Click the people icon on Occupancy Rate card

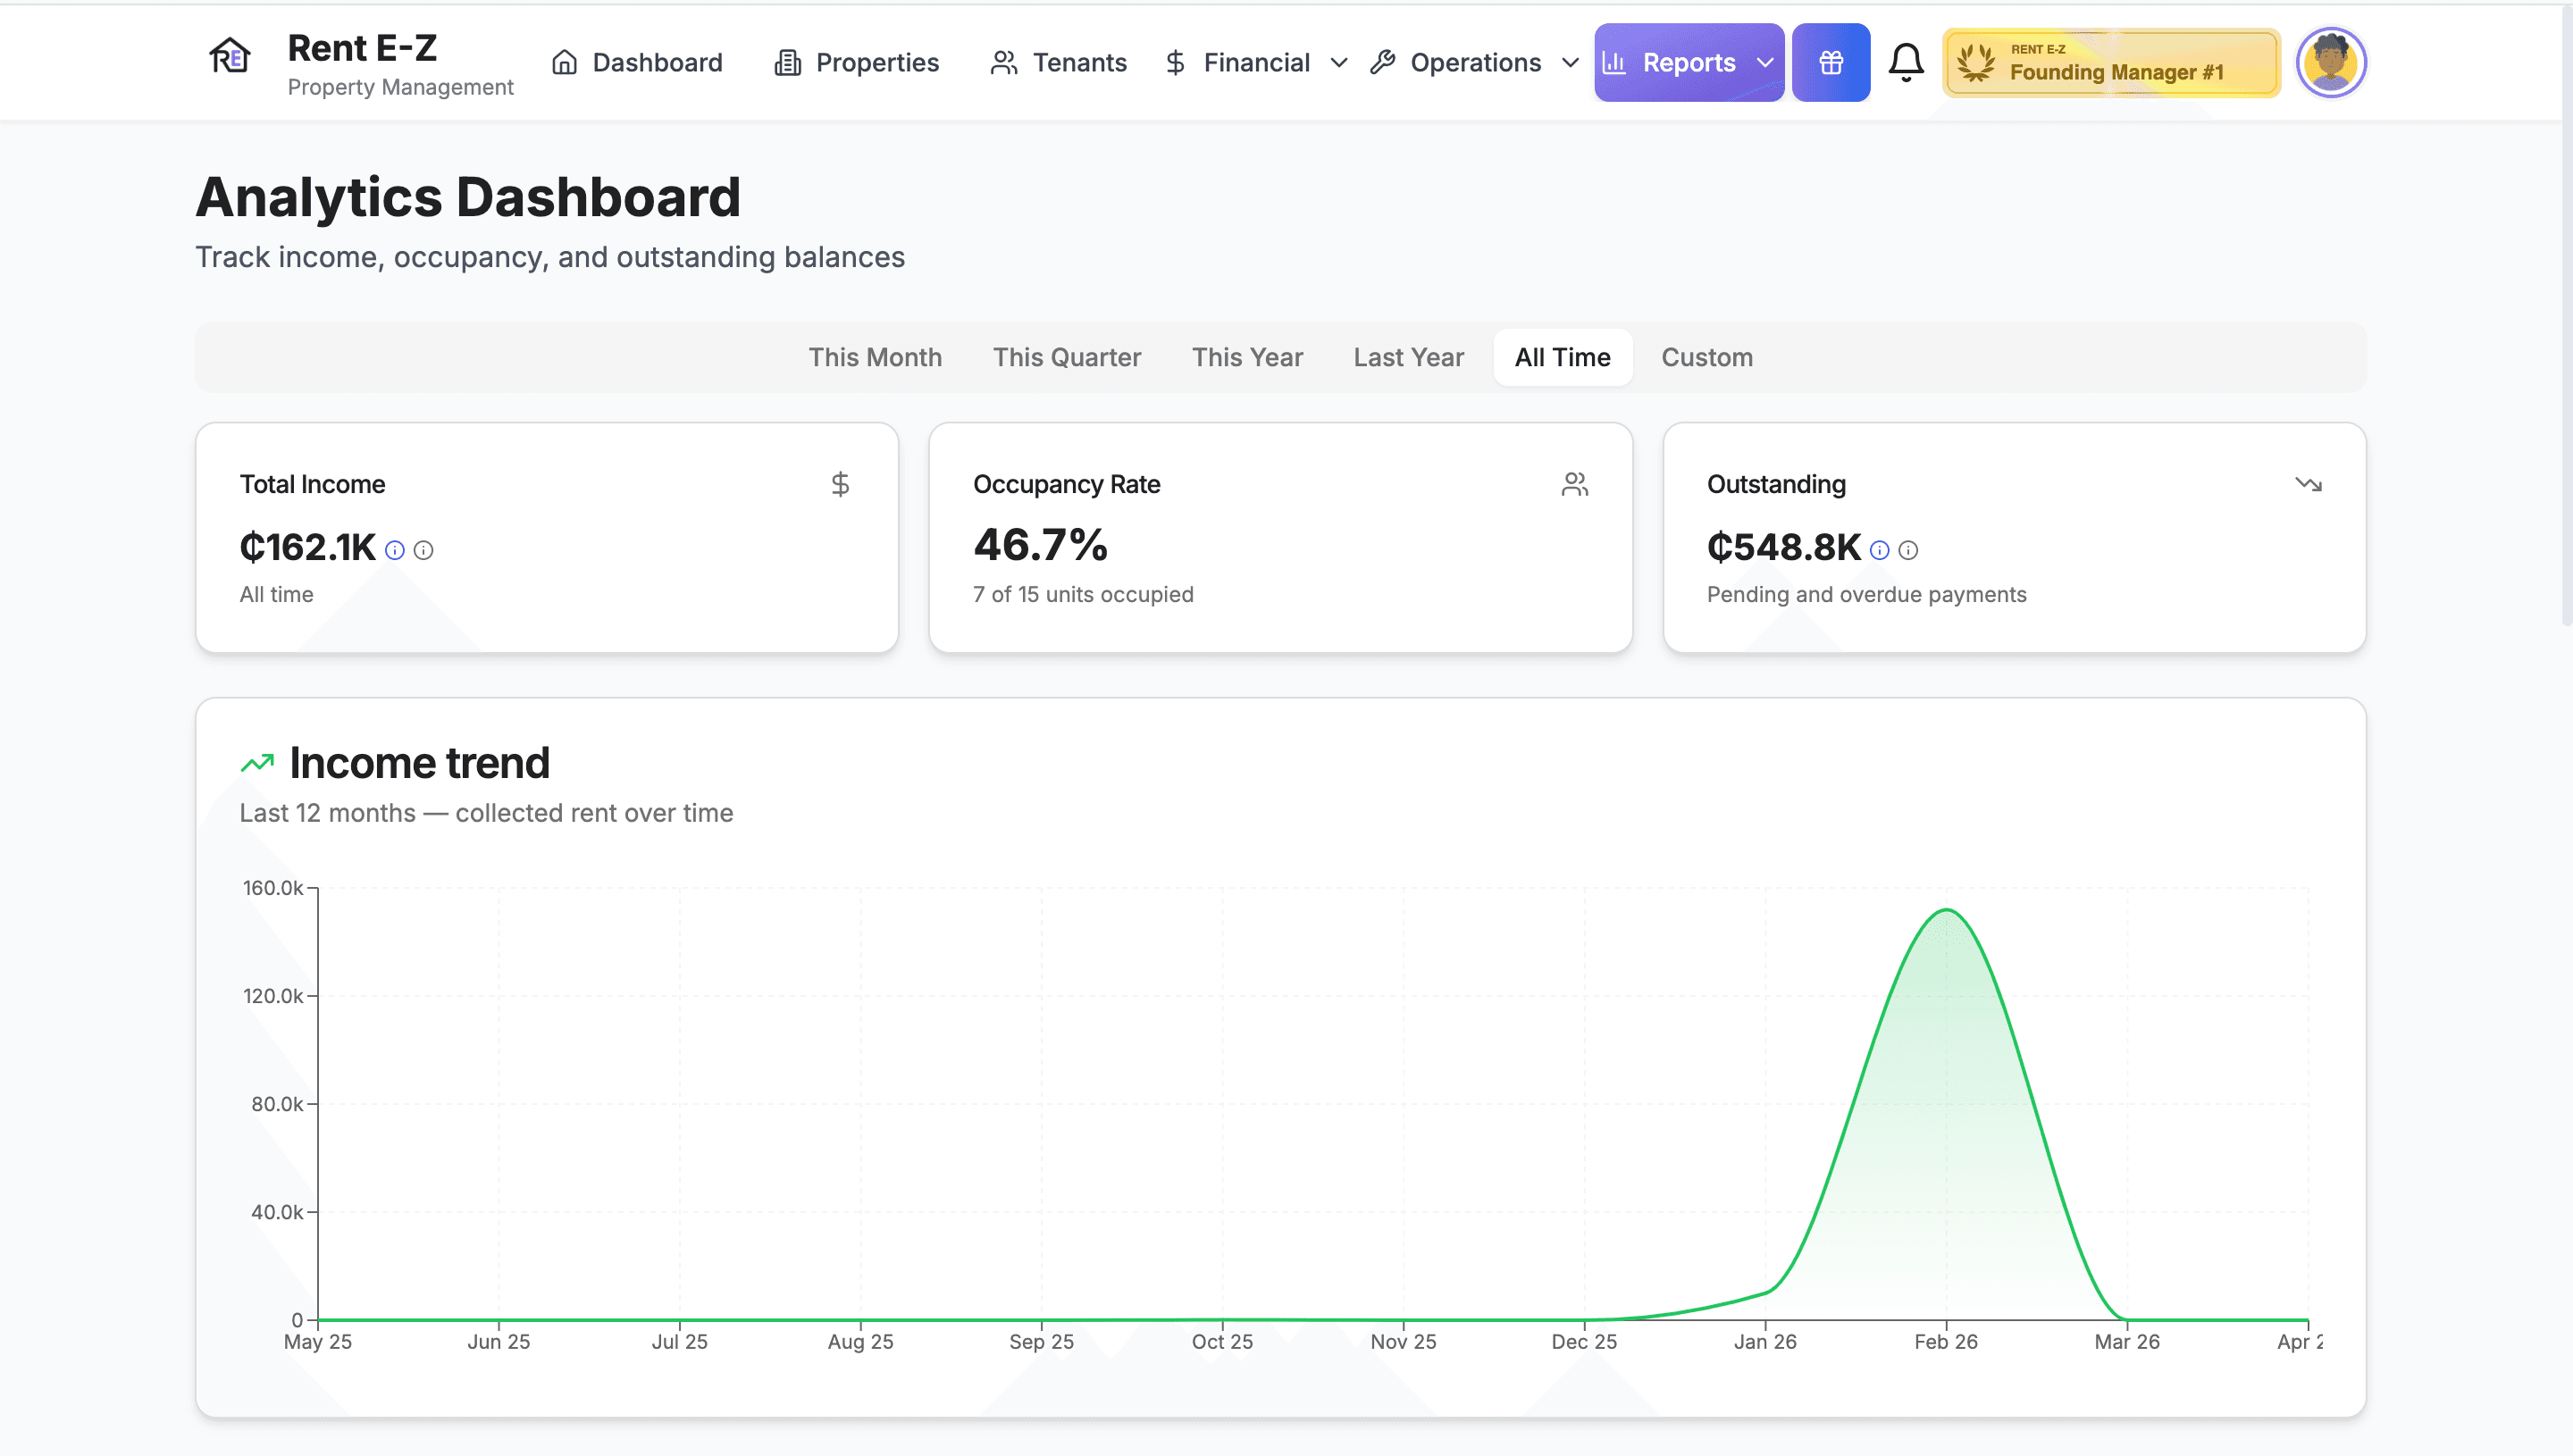coord(1575,484)
